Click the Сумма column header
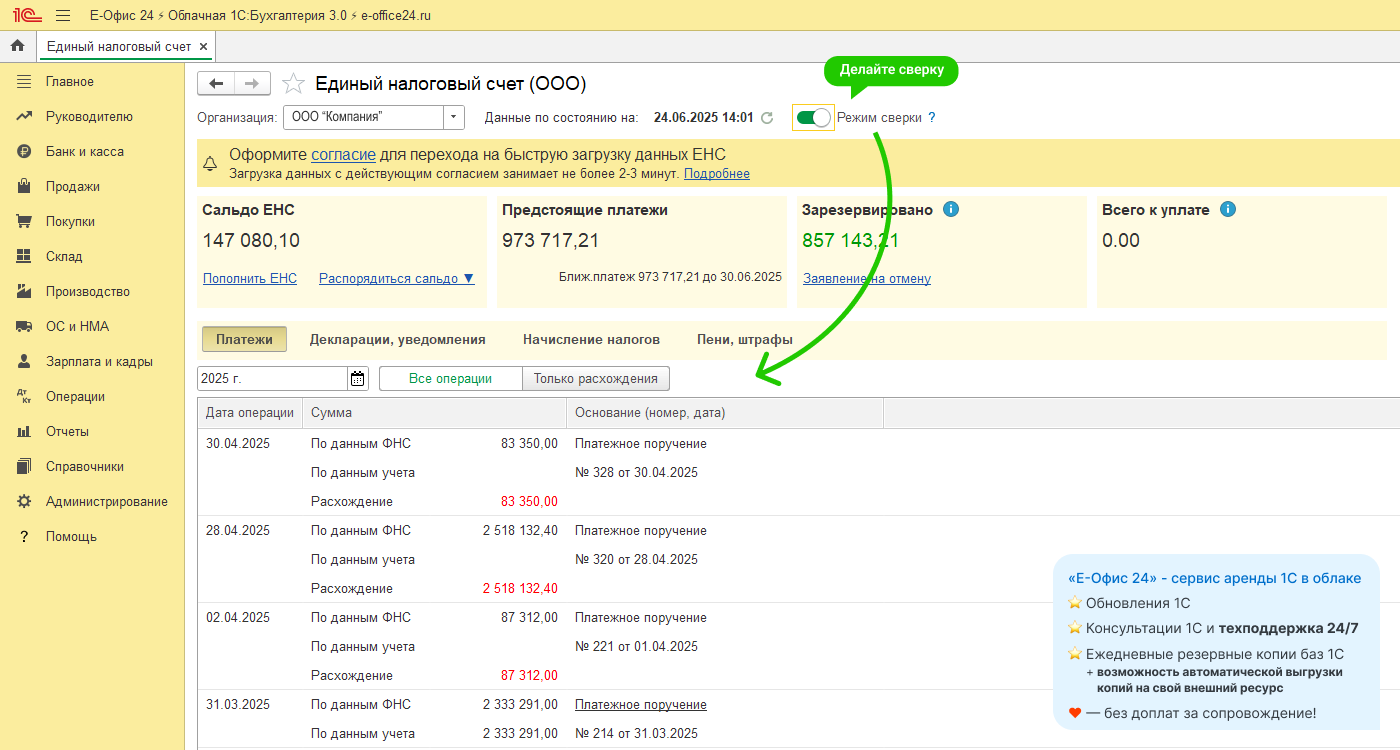Screen dimensions: 1400x750 point(434,413)
